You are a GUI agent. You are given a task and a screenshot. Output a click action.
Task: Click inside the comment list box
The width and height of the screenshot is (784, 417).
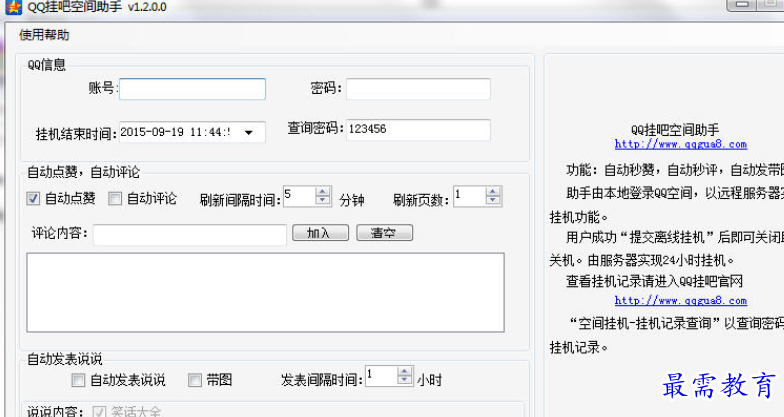click(266, 292)
